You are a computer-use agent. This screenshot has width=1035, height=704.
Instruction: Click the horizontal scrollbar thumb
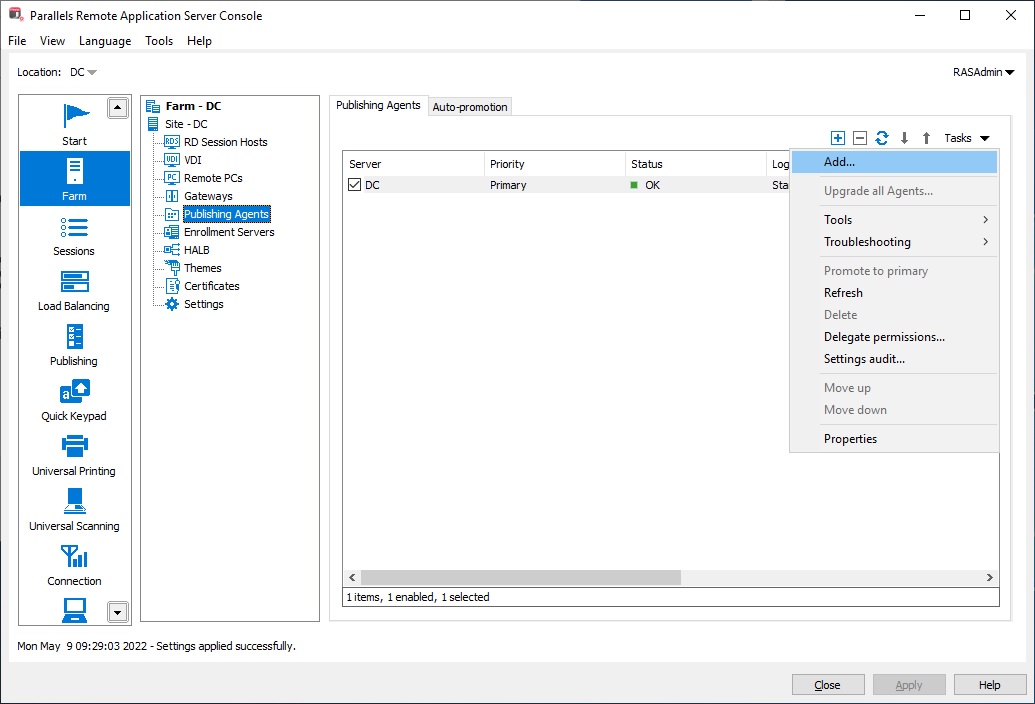pos(521,577)
